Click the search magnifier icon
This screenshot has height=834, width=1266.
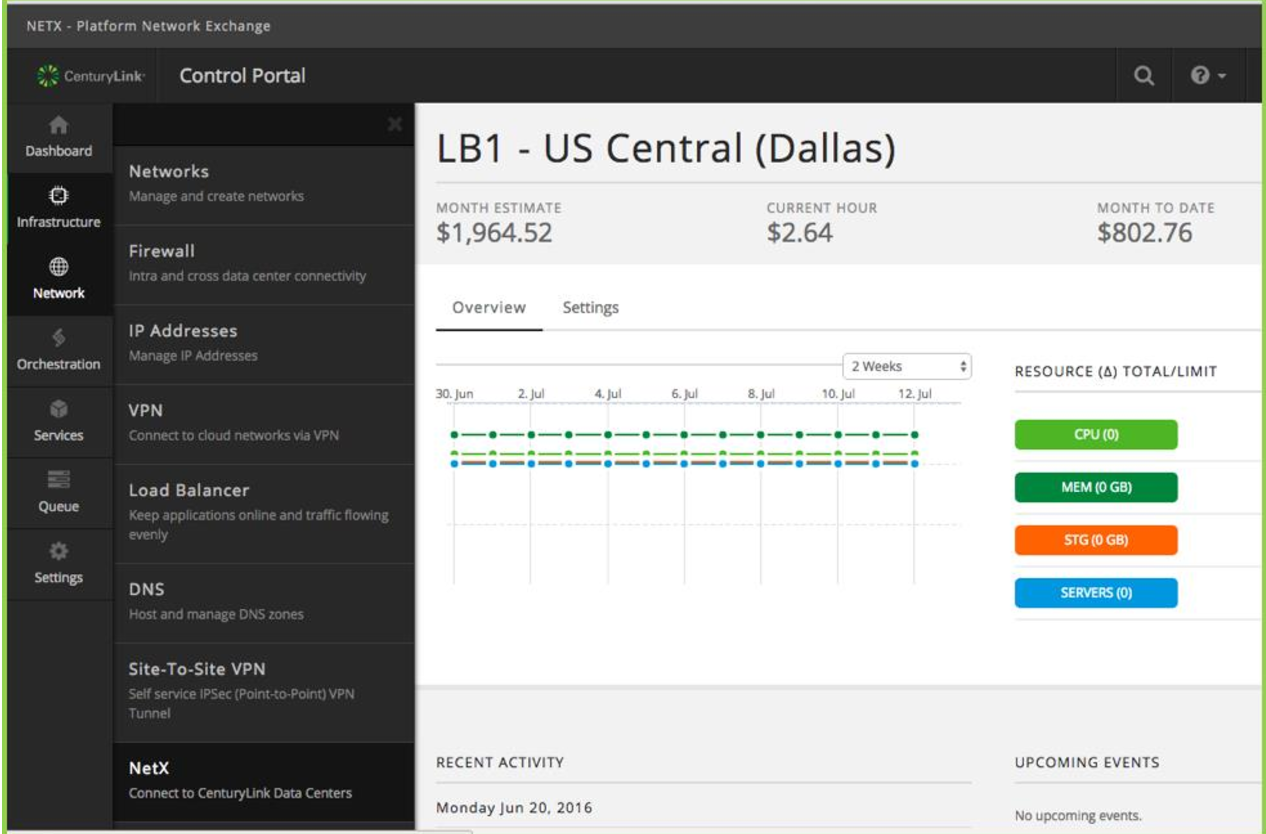click(1143, 75)
